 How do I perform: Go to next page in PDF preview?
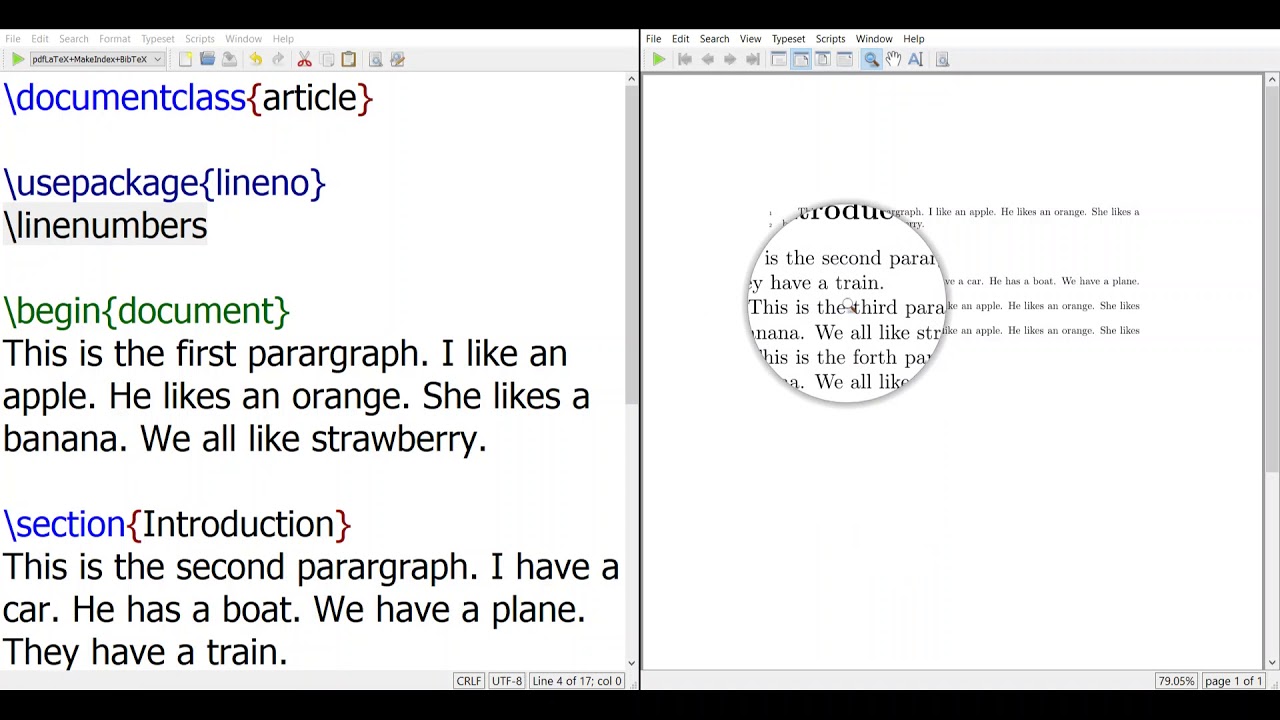(730, 60)
